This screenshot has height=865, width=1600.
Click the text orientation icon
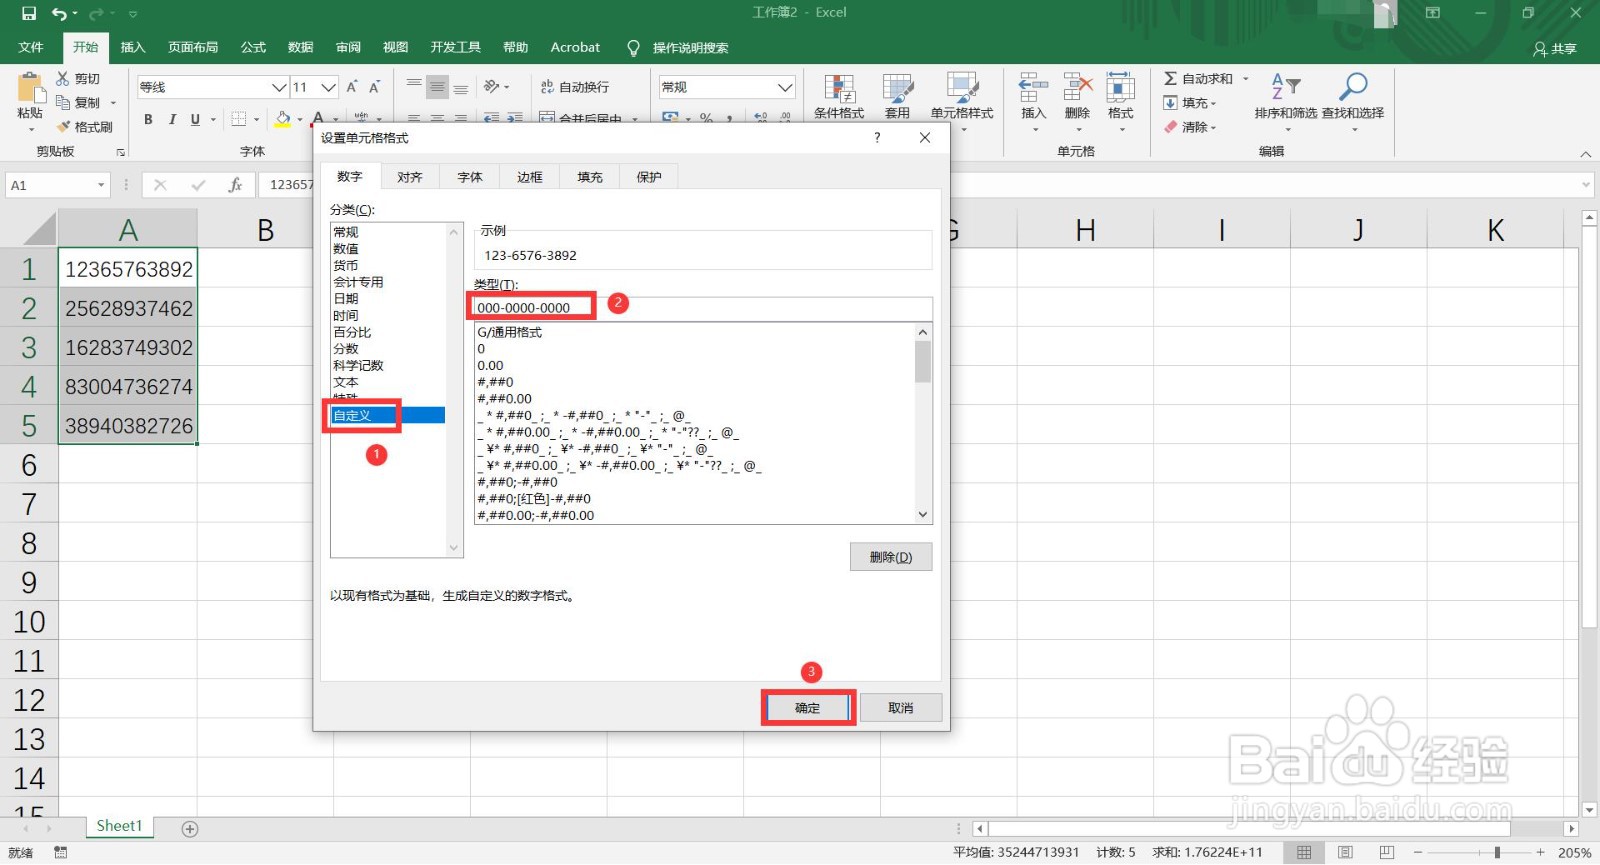point(491,87)
